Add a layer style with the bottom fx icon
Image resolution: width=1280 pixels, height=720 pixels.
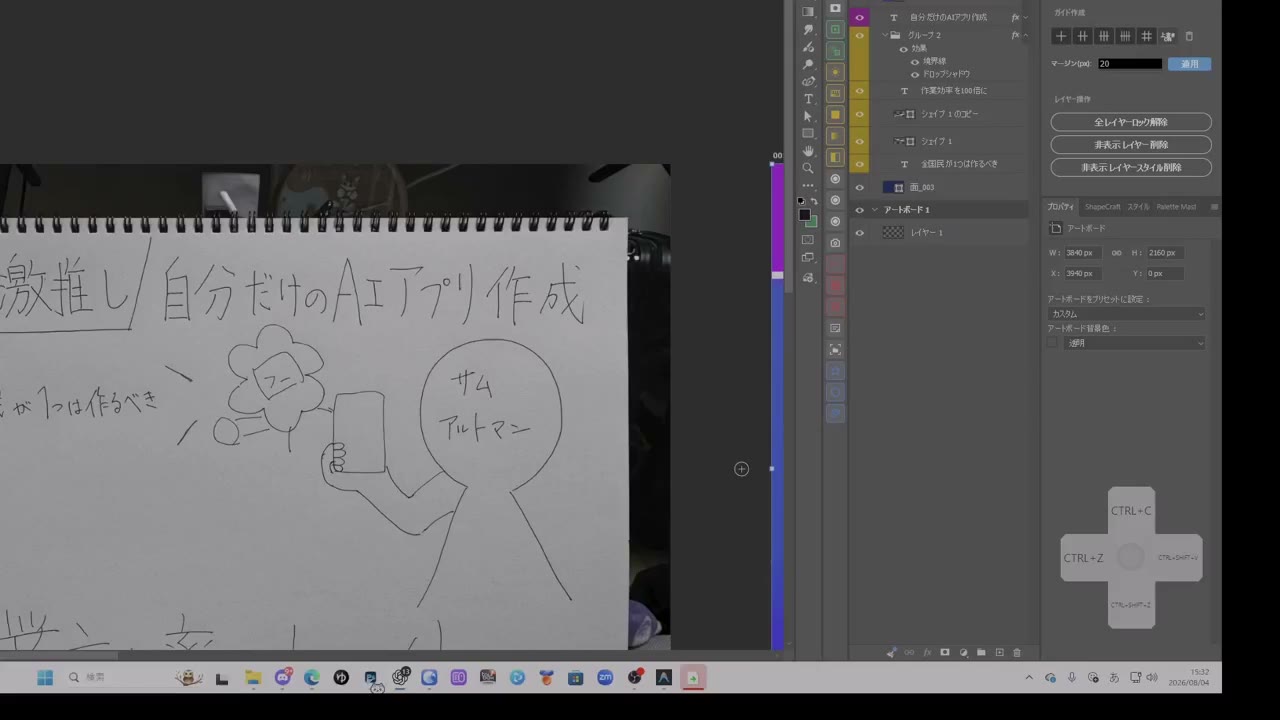pos(927,653)
